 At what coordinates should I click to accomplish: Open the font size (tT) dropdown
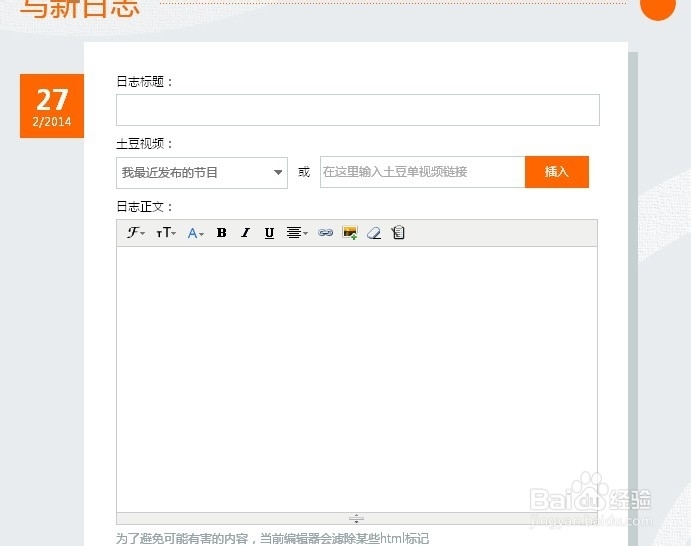(x=166, y=232)
